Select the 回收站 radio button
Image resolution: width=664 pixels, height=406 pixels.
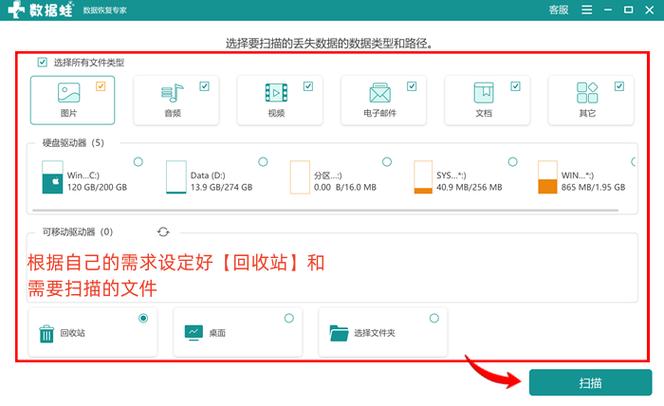143,318
